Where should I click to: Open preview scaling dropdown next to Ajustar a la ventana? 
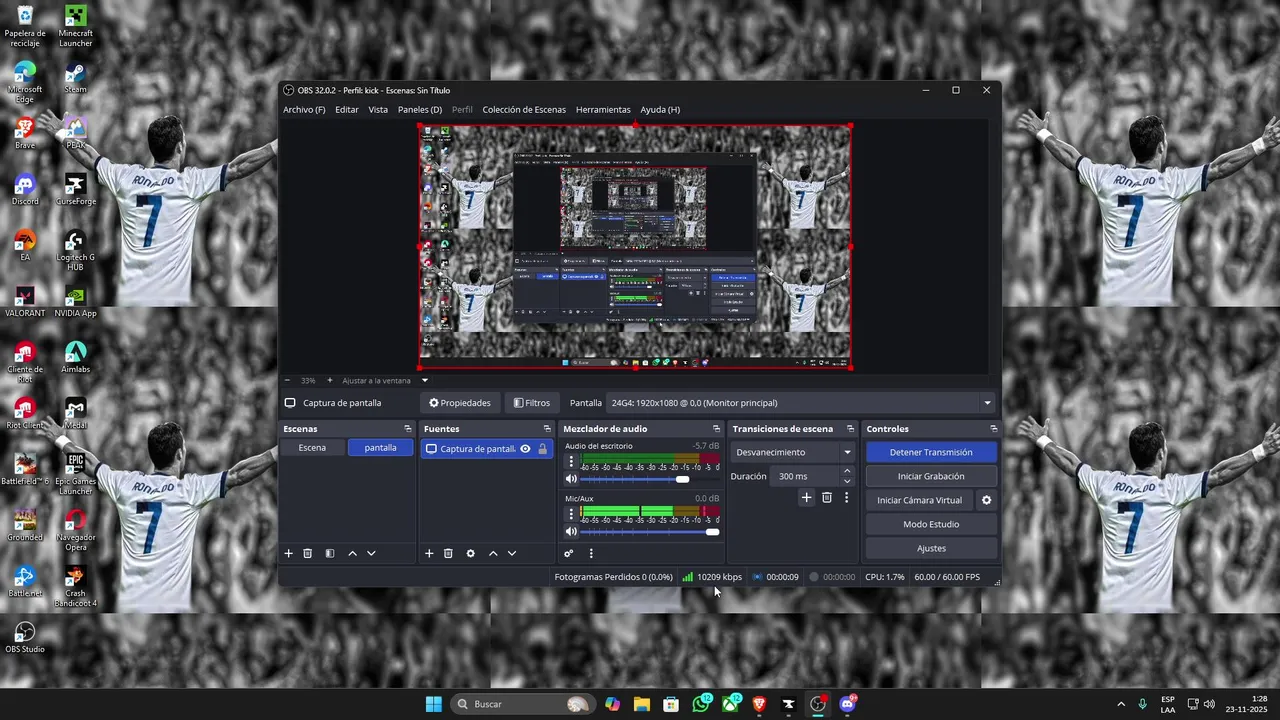tap(424, 380)
